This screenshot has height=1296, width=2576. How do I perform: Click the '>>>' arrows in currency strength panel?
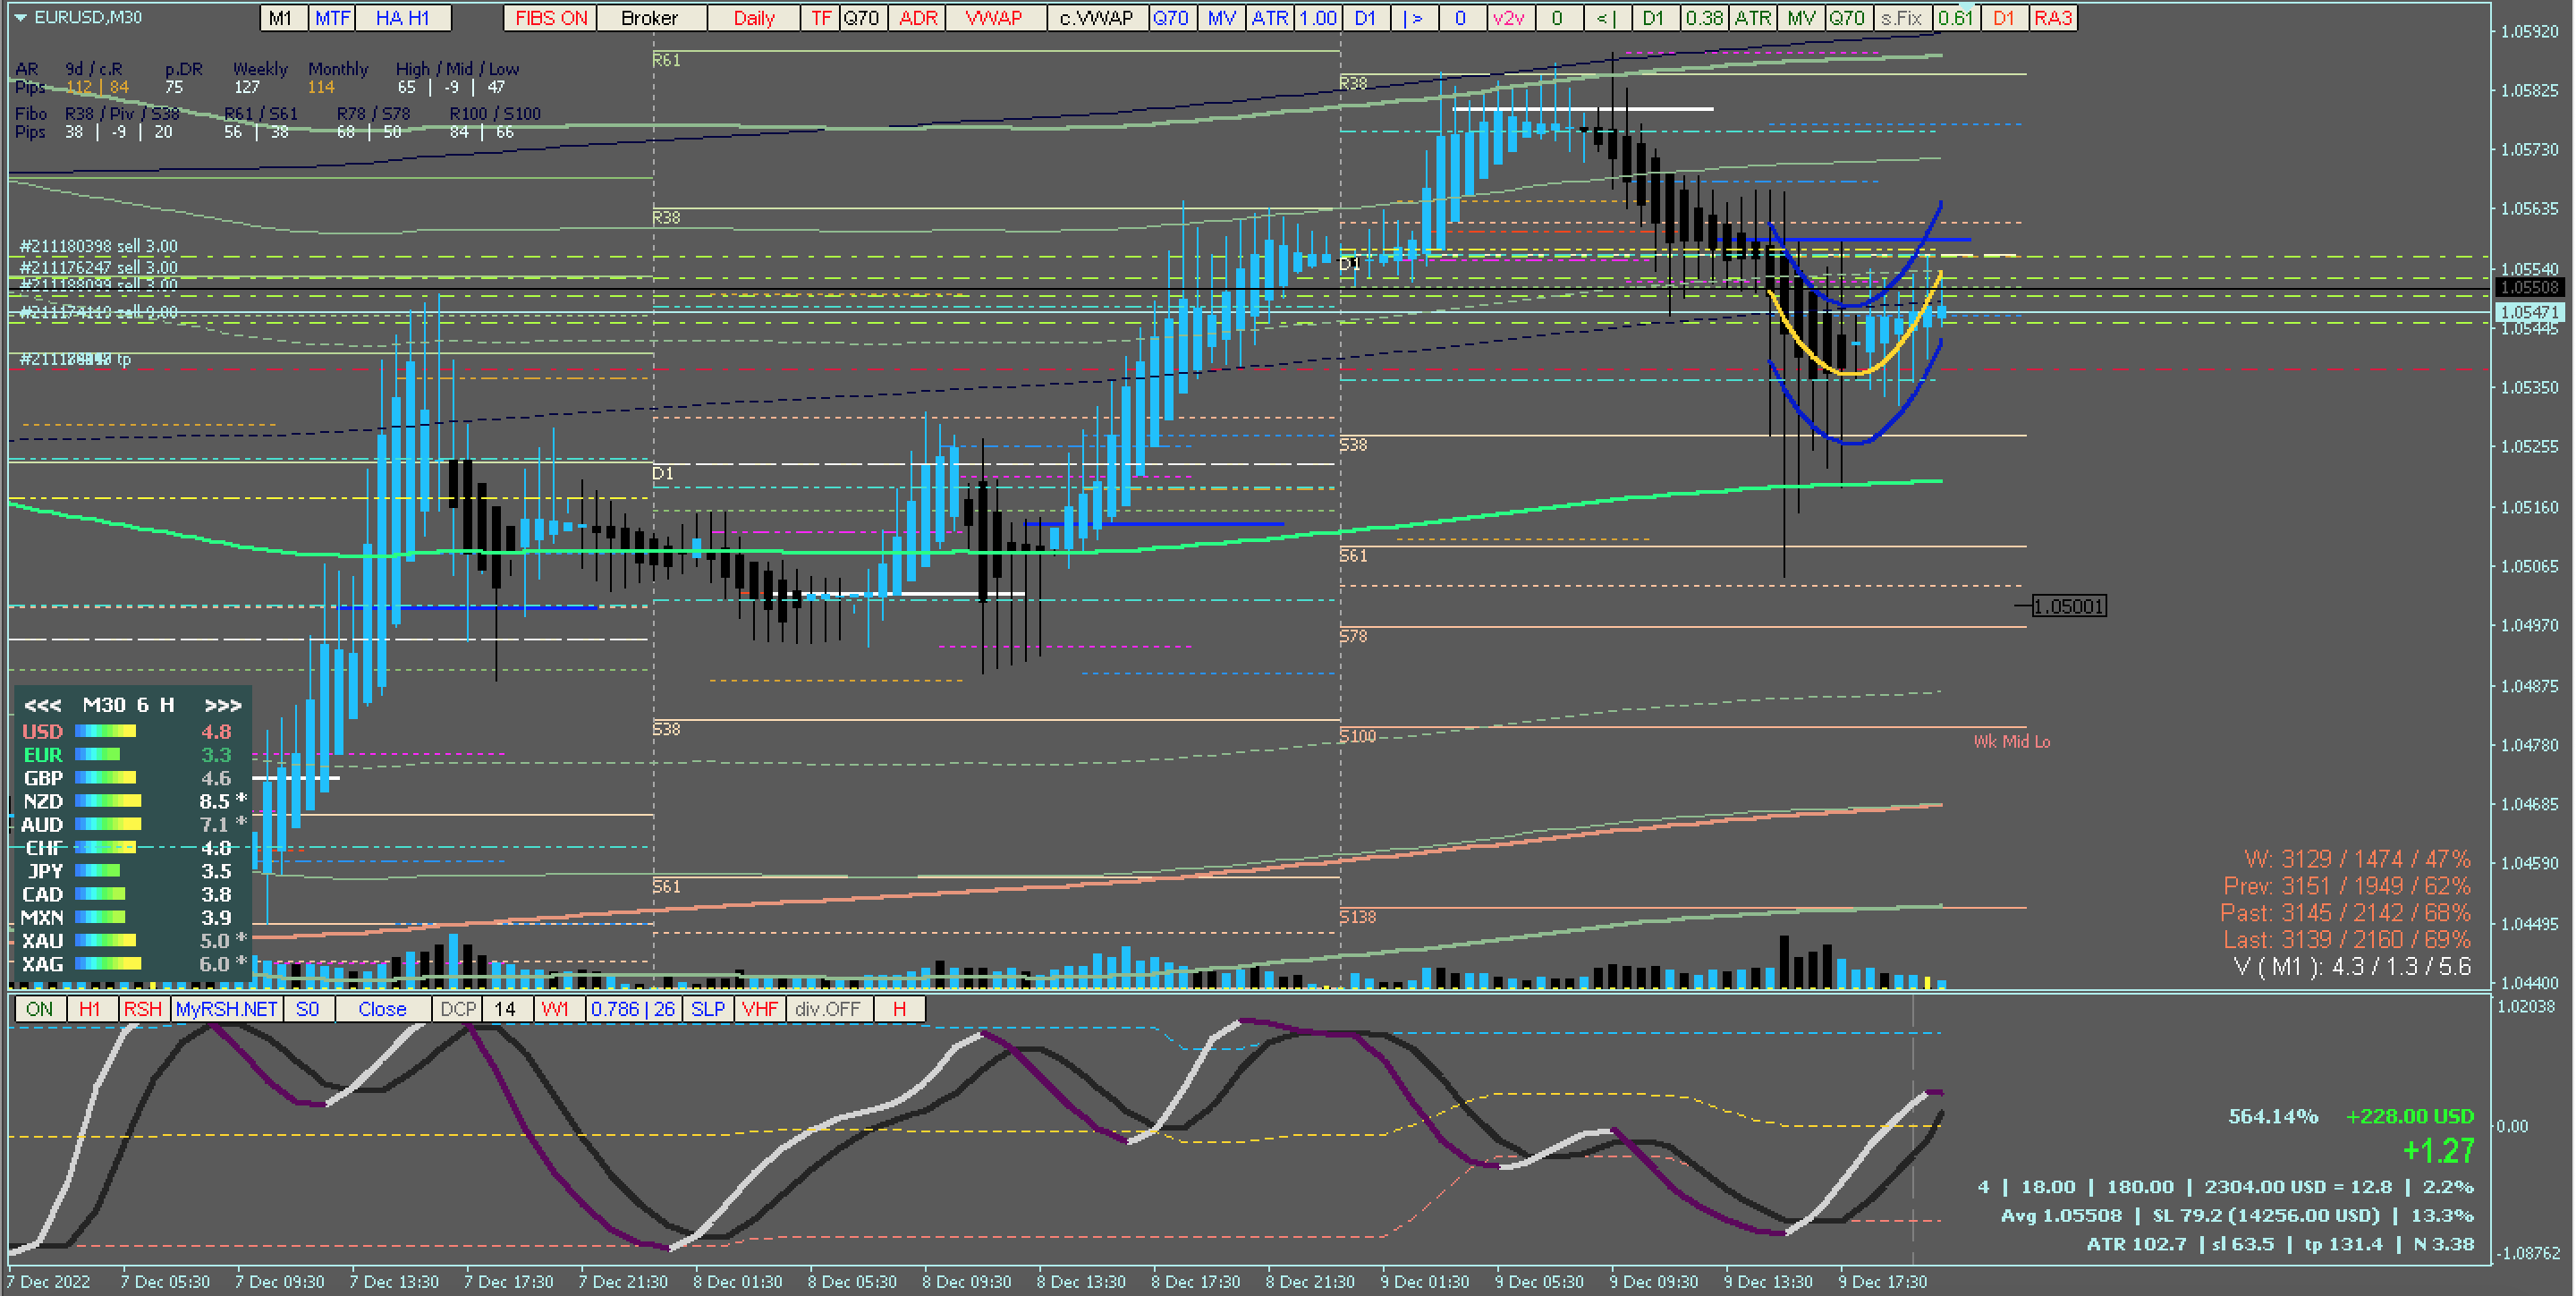(x=222, y=705)
